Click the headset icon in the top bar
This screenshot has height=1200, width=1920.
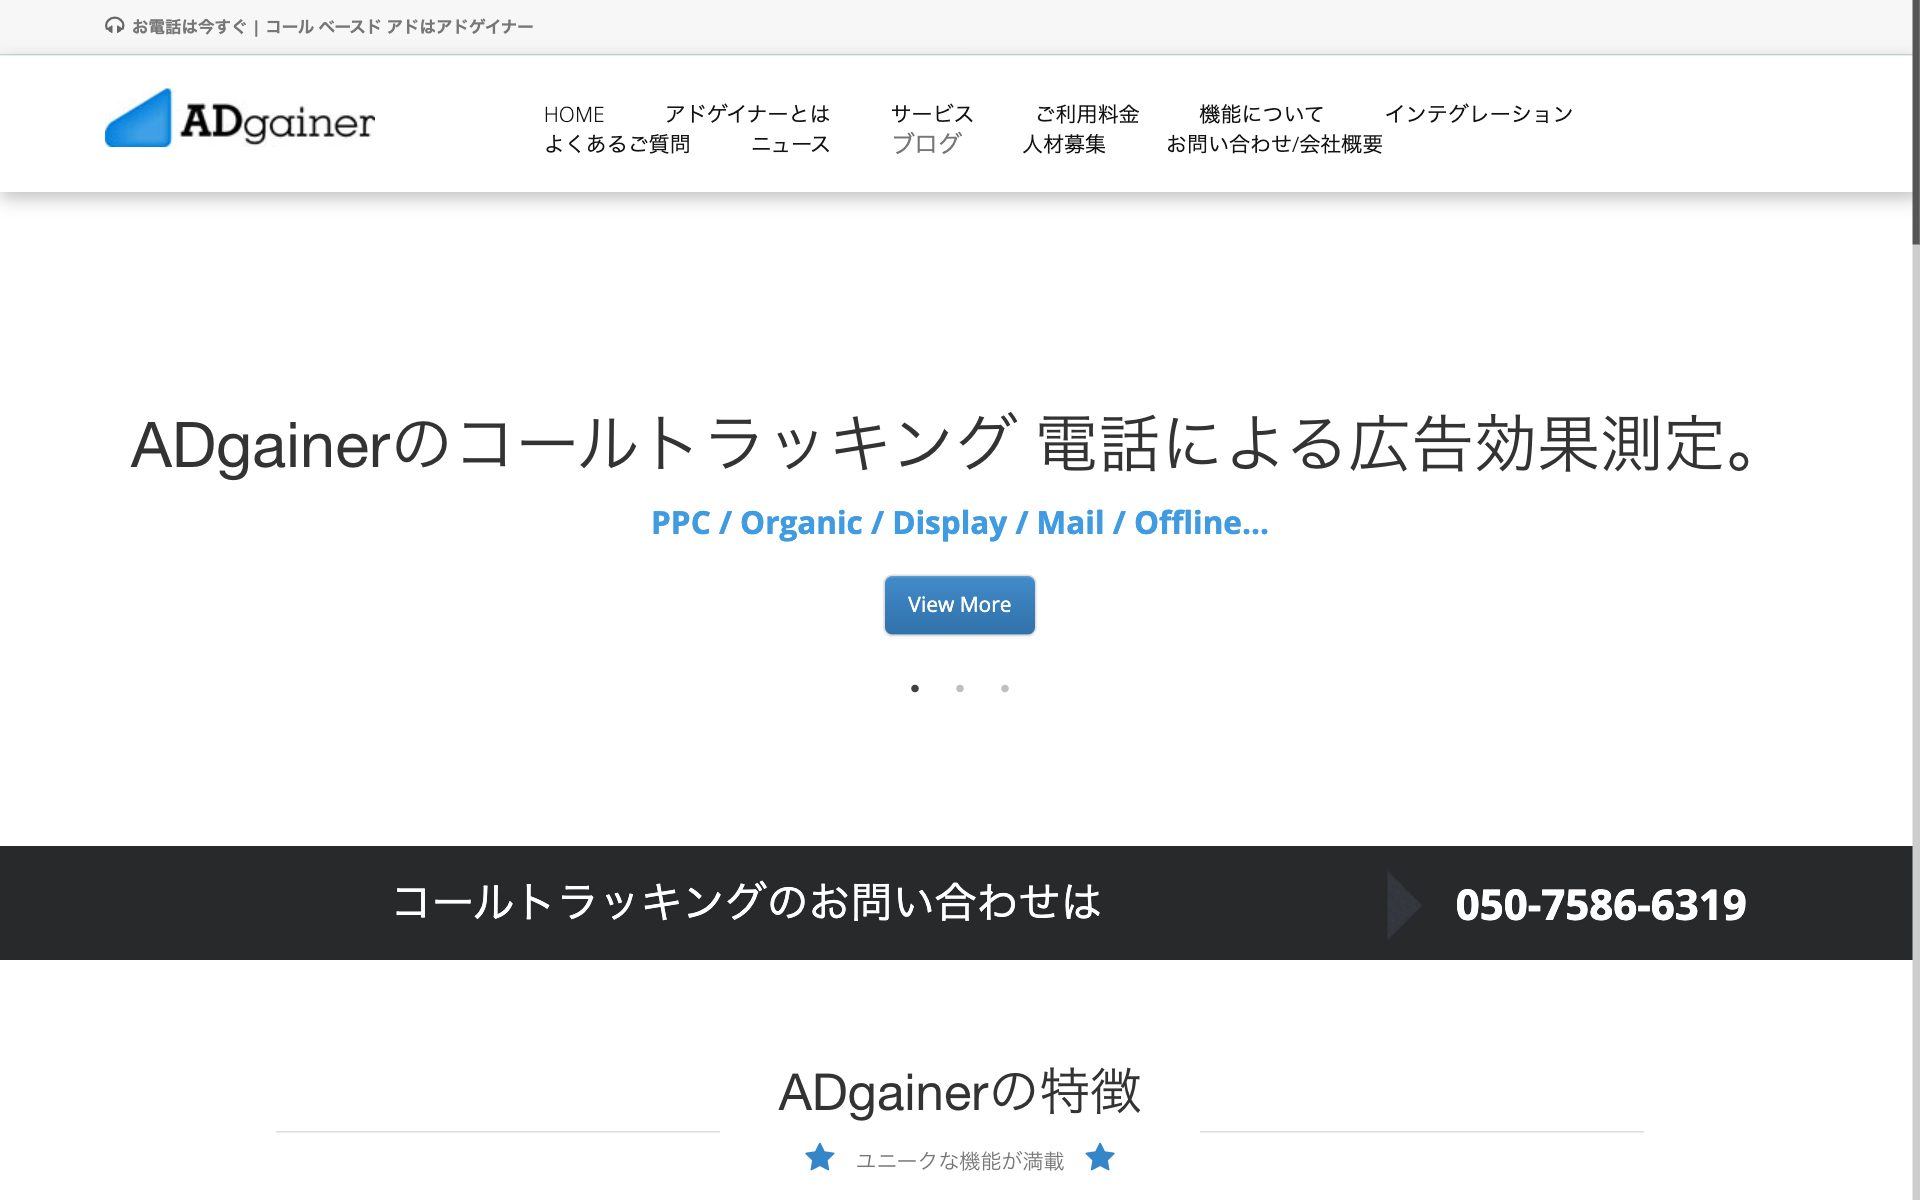point(114,26)
